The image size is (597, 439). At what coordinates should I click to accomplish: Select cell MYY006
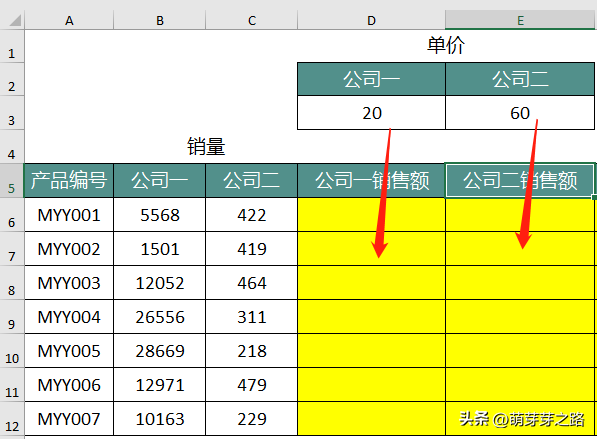(x=69, y=385)
